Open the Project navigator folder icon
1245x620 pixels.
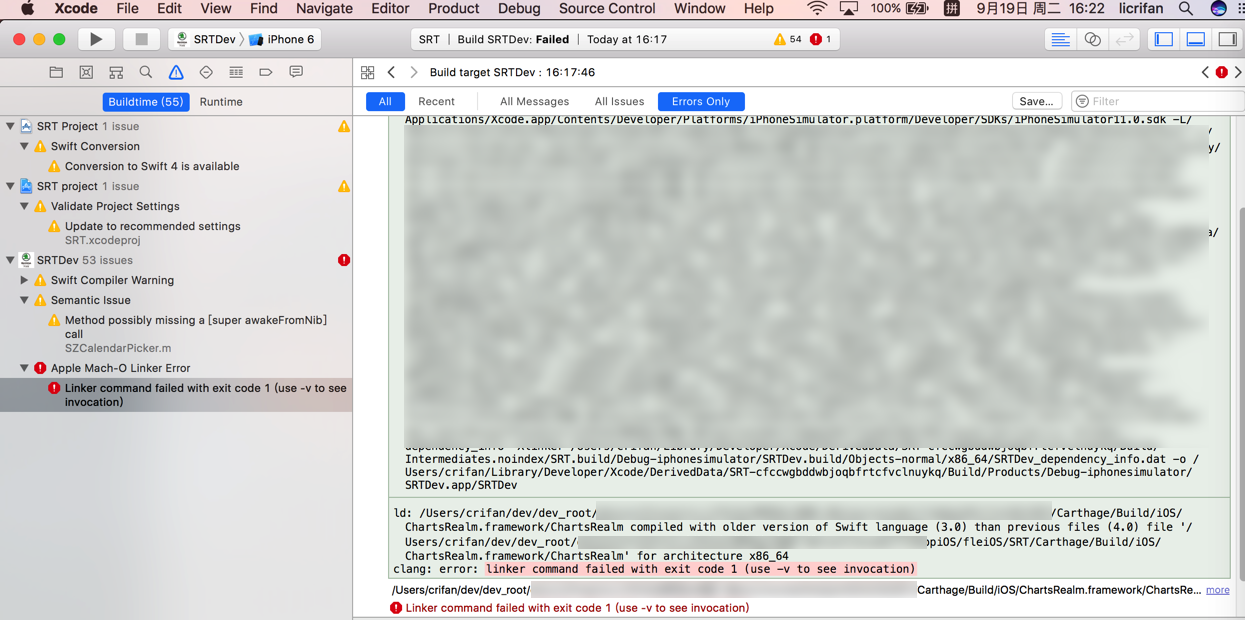coord(56,72)
